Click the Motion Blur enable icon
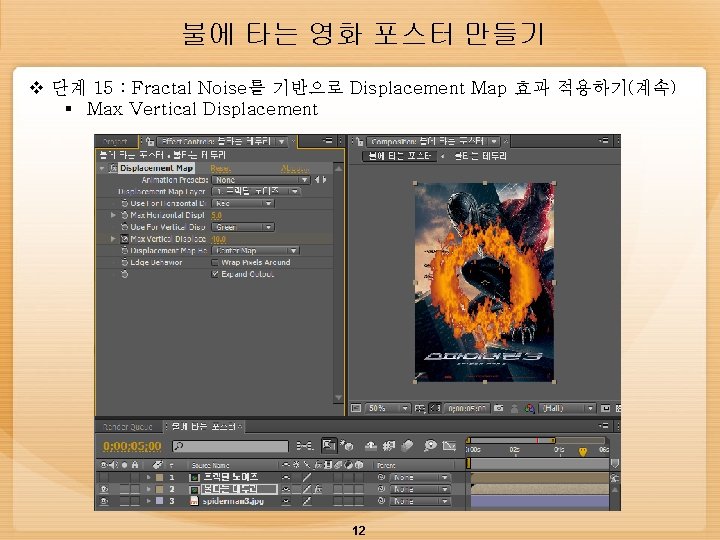Image resolution: width=720 pixels, height=540 pixels. tap(407, 445)
